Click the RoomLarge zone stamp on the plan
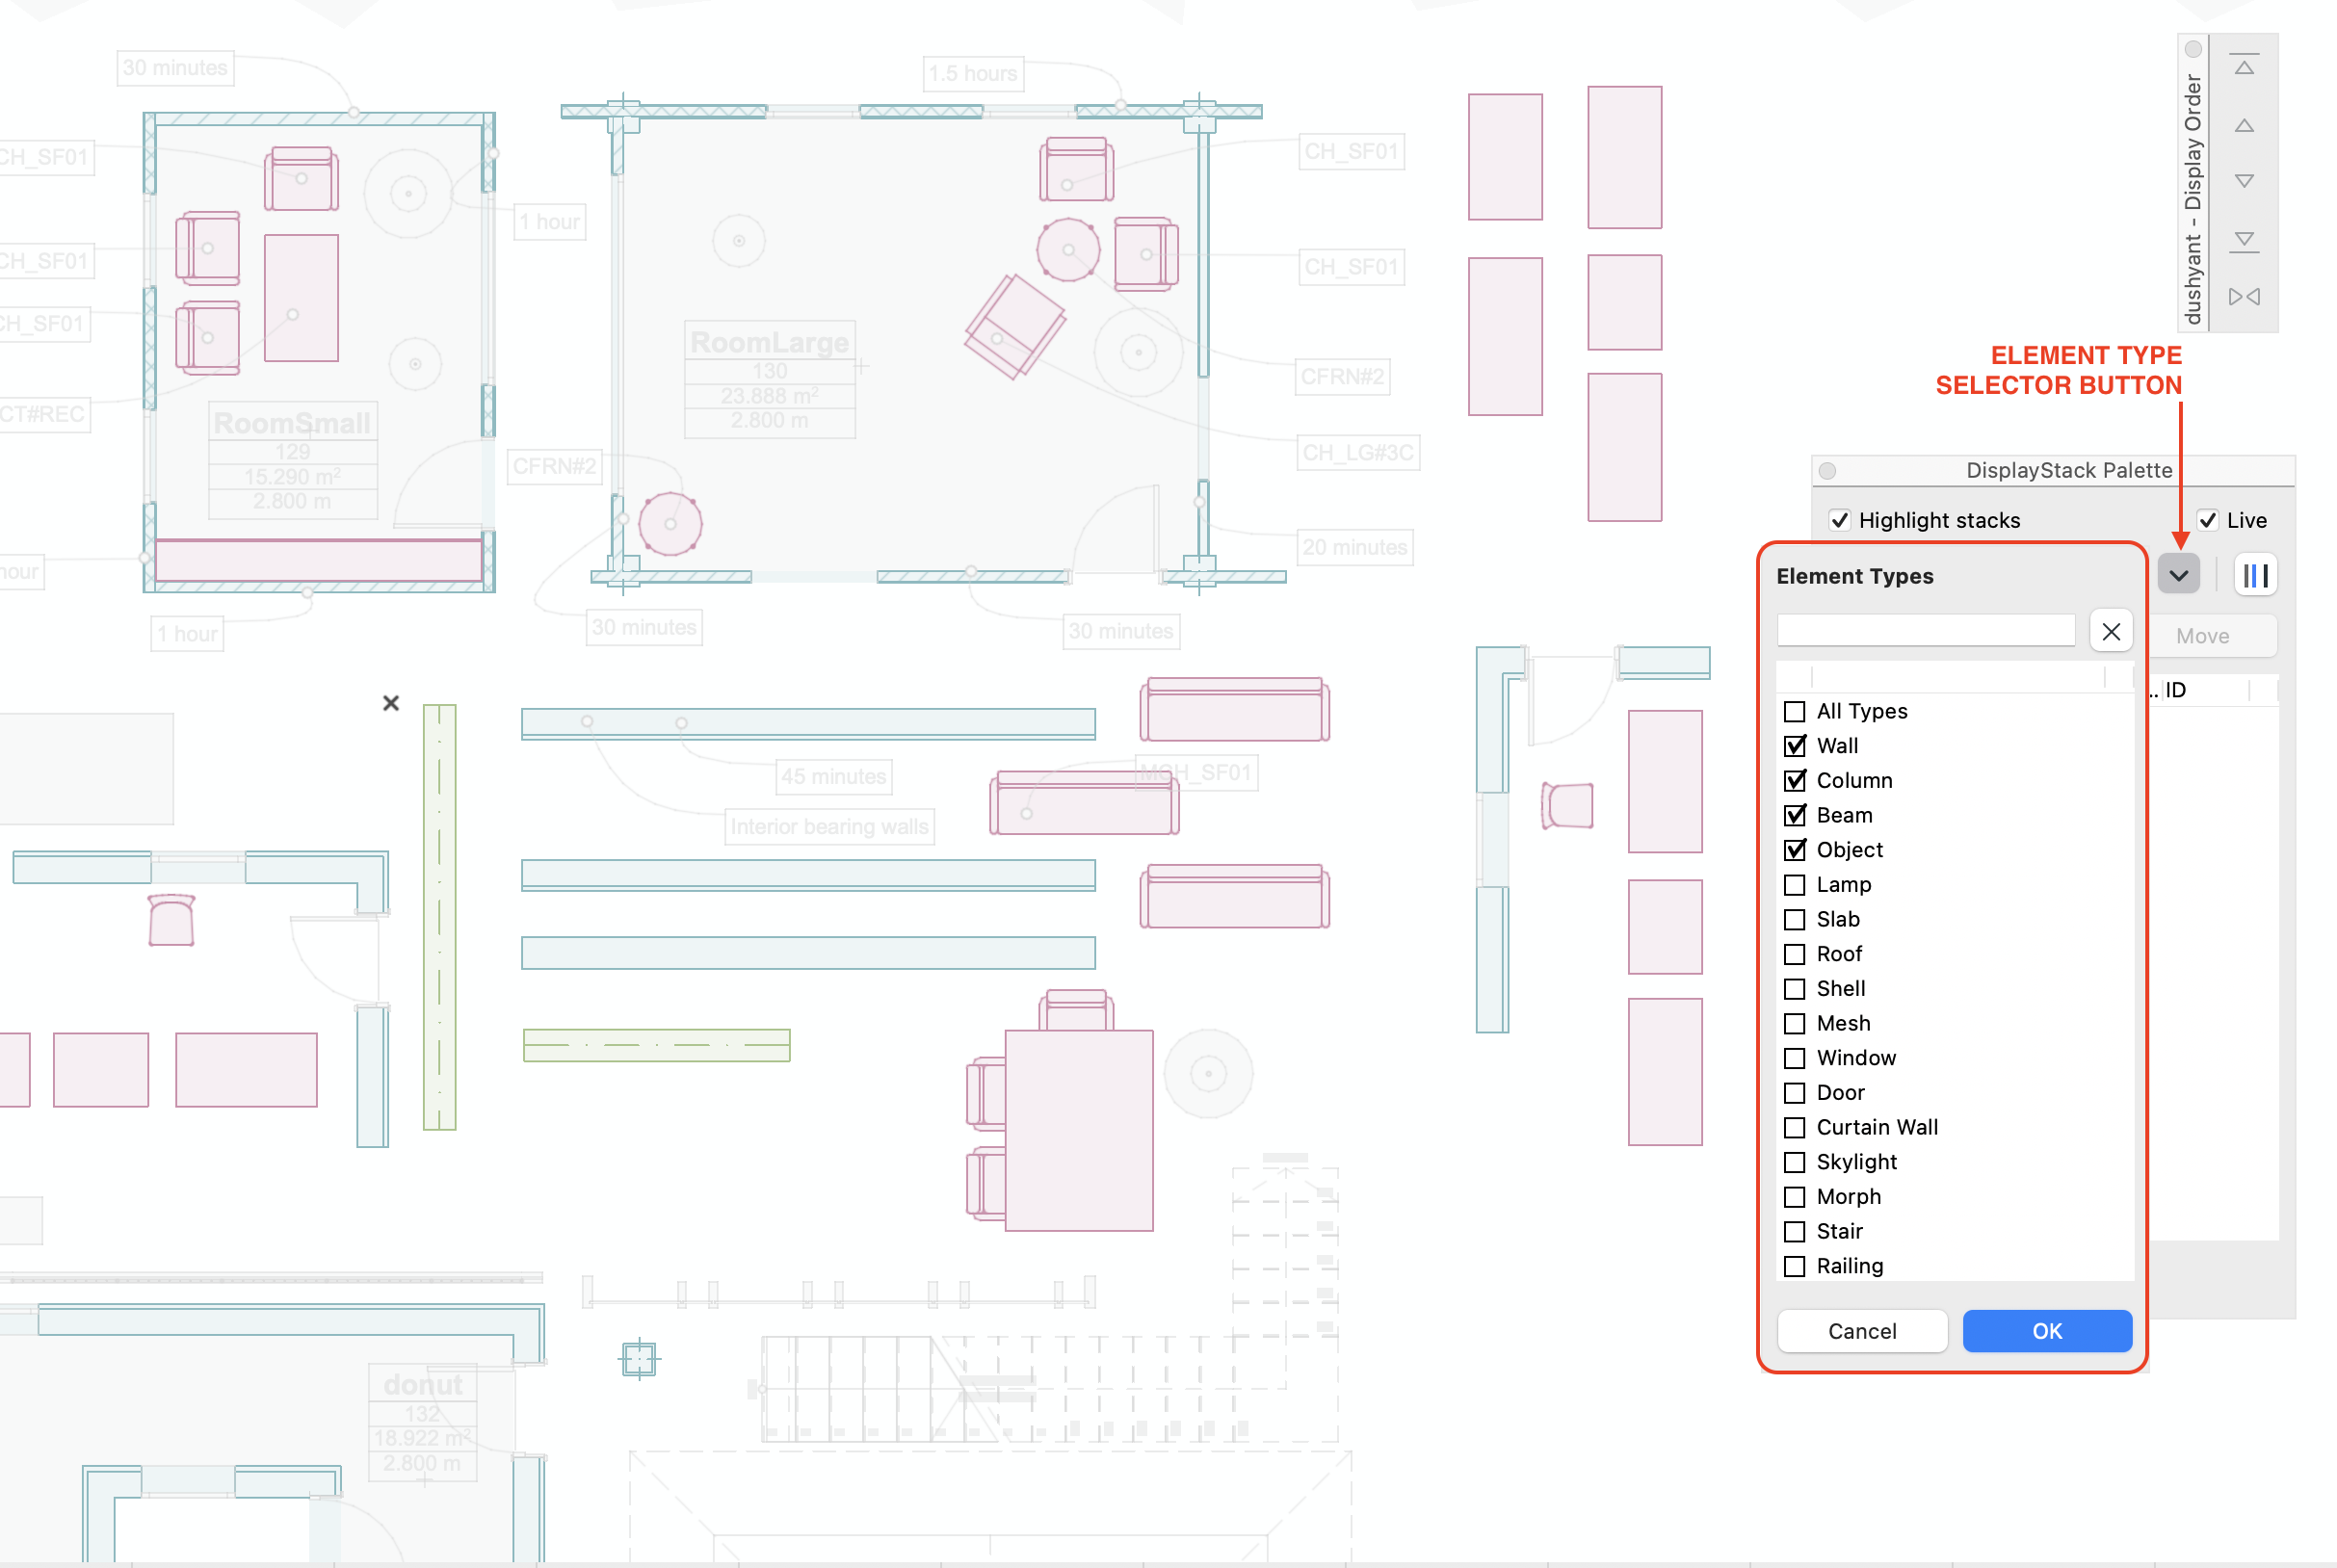 coord(770,380)
